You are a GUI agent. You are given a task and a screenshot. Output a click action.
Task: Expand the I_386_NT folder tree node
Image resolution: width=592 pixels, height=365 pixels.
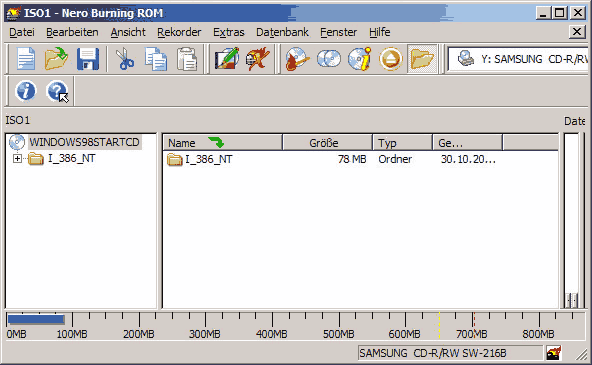(x=17, y=159)
